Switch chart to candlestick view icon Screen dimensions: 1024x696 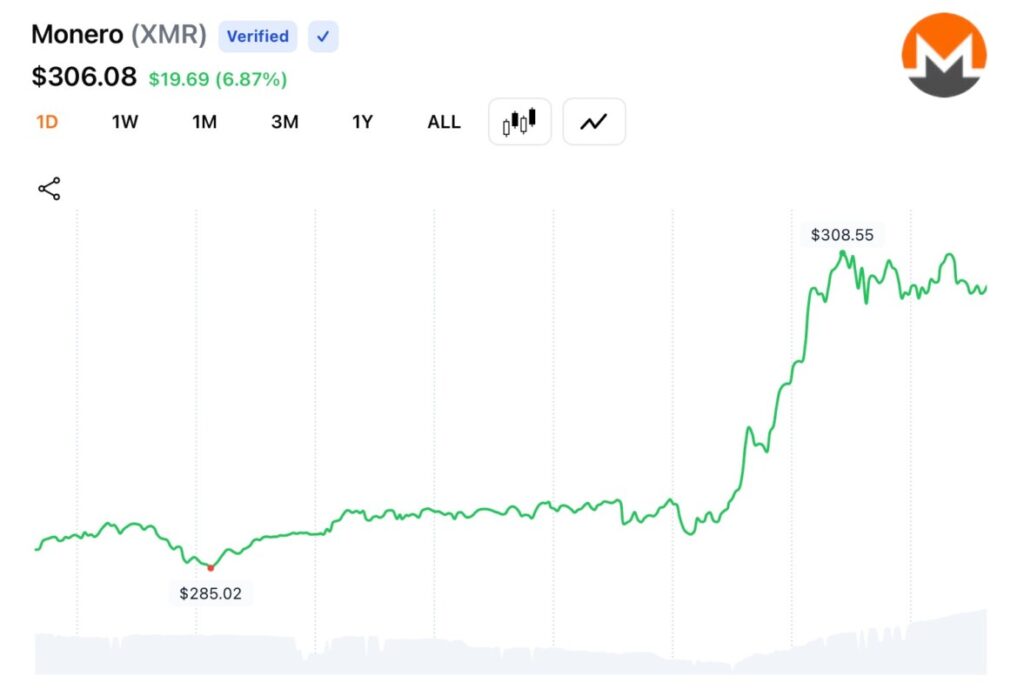(x=519, y=121)
